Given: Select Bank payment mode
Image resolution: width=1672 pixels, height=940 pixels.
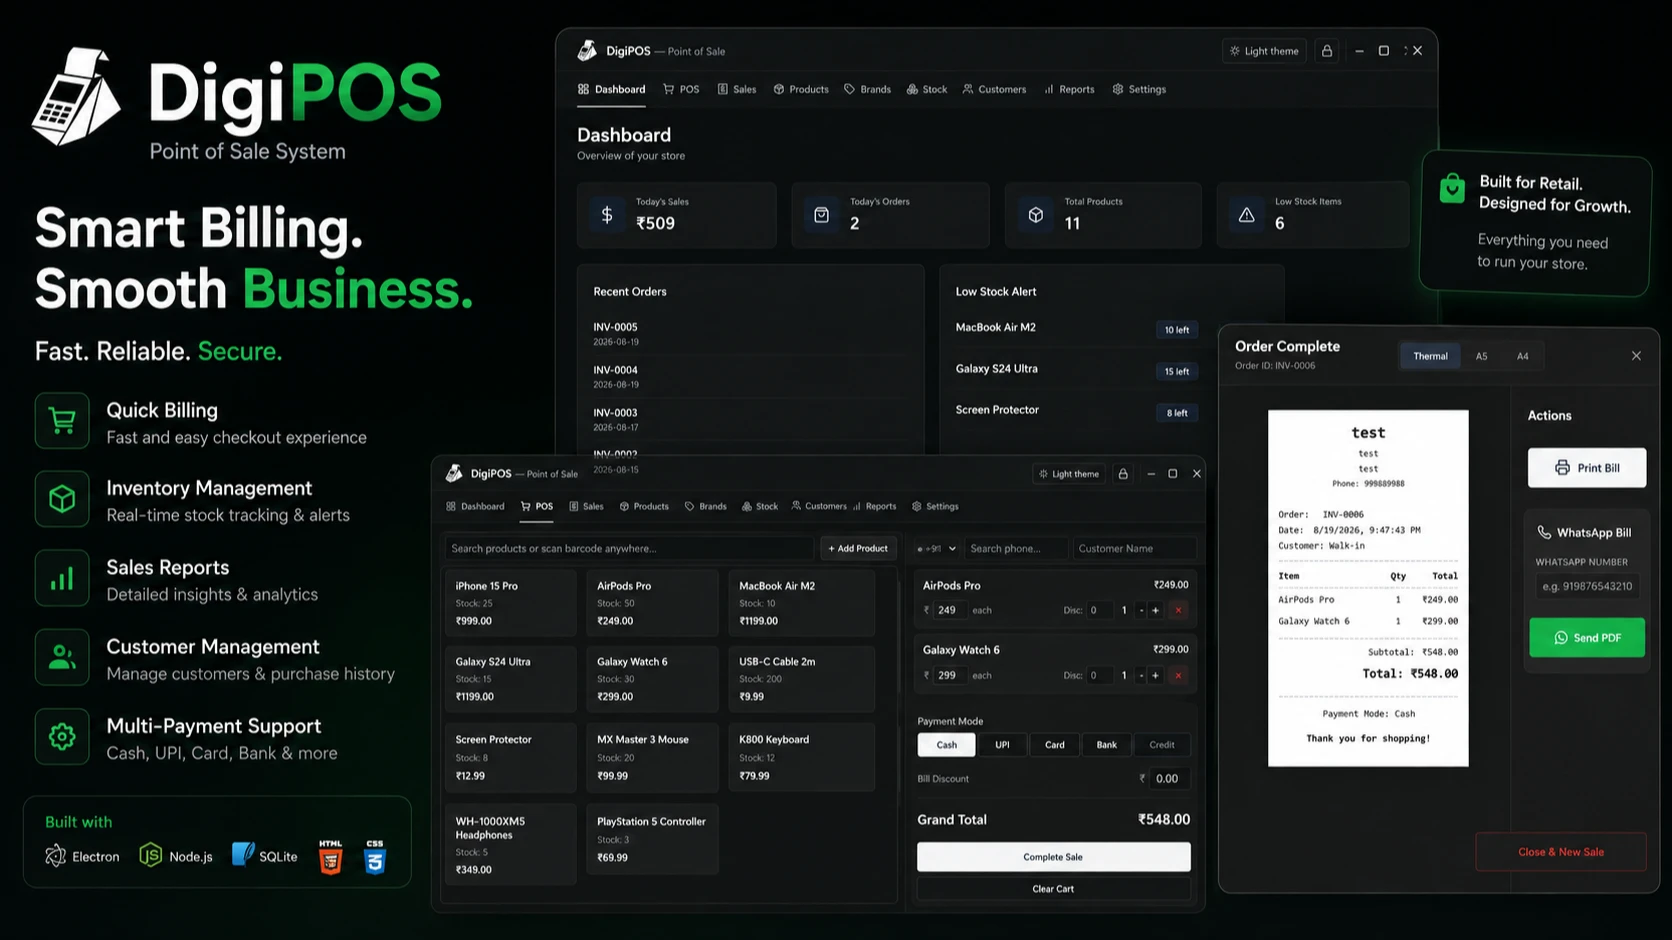Looking at the screenshot, I should 1107,745.
